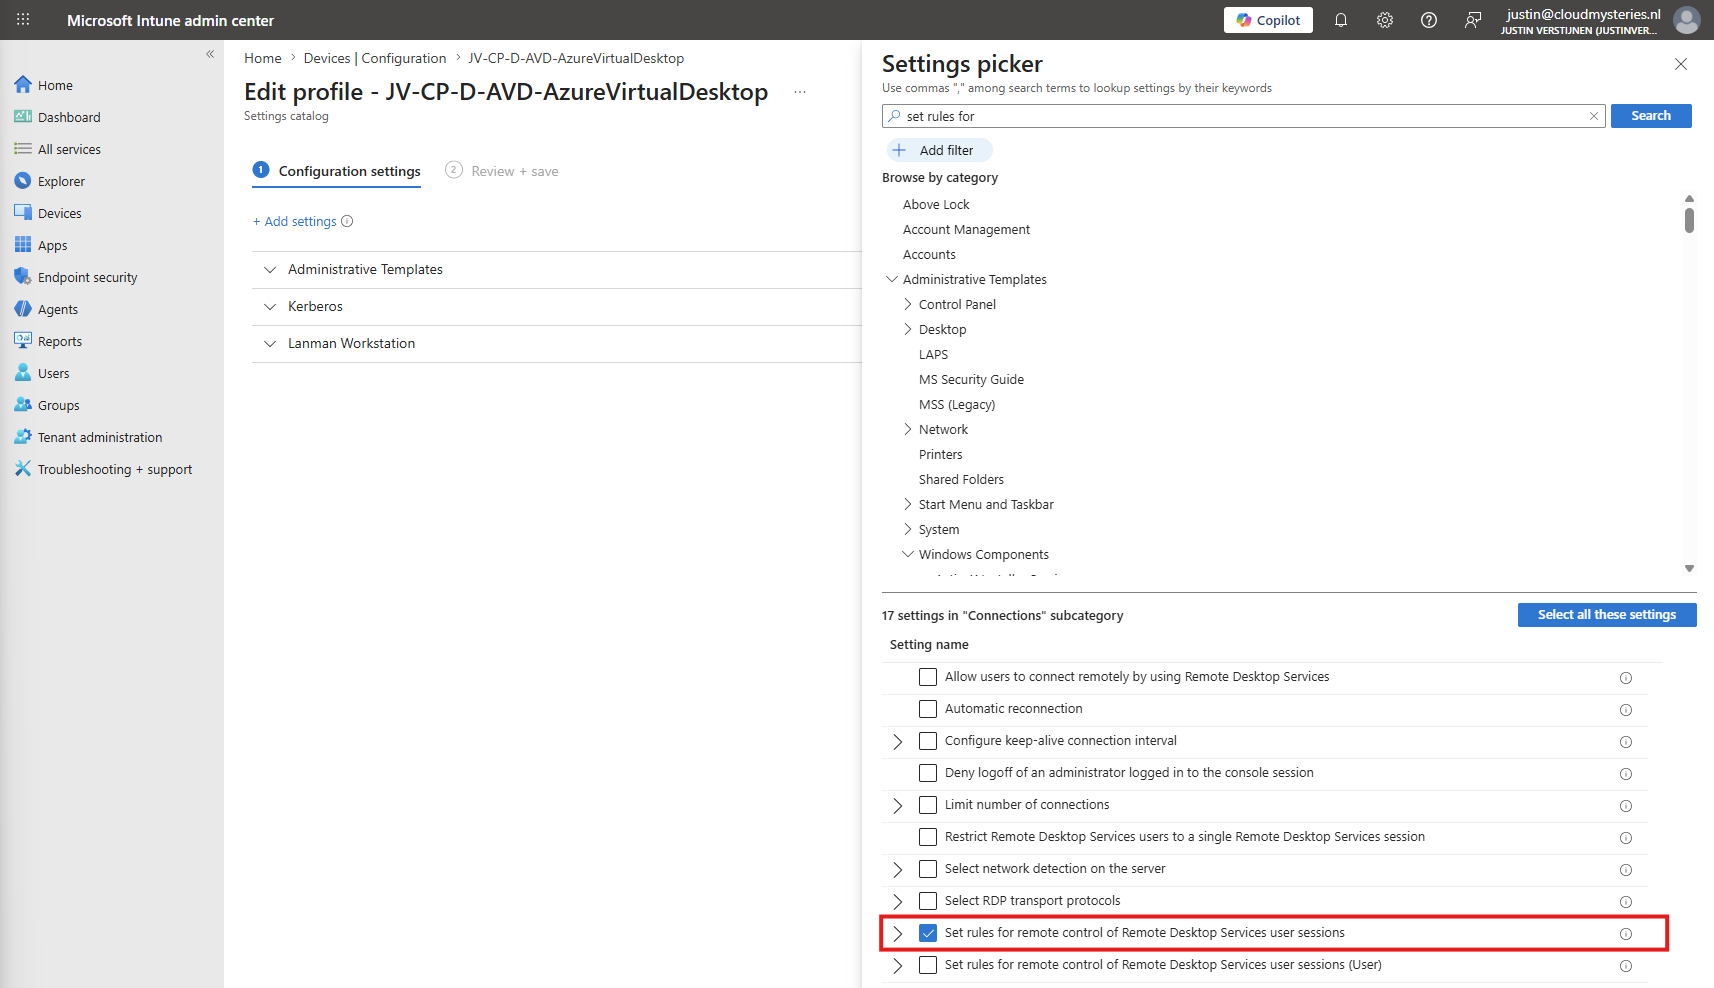1714x988 pixels.
Task: Click the category list scrollbar thumb
Action: (1689, 220)
